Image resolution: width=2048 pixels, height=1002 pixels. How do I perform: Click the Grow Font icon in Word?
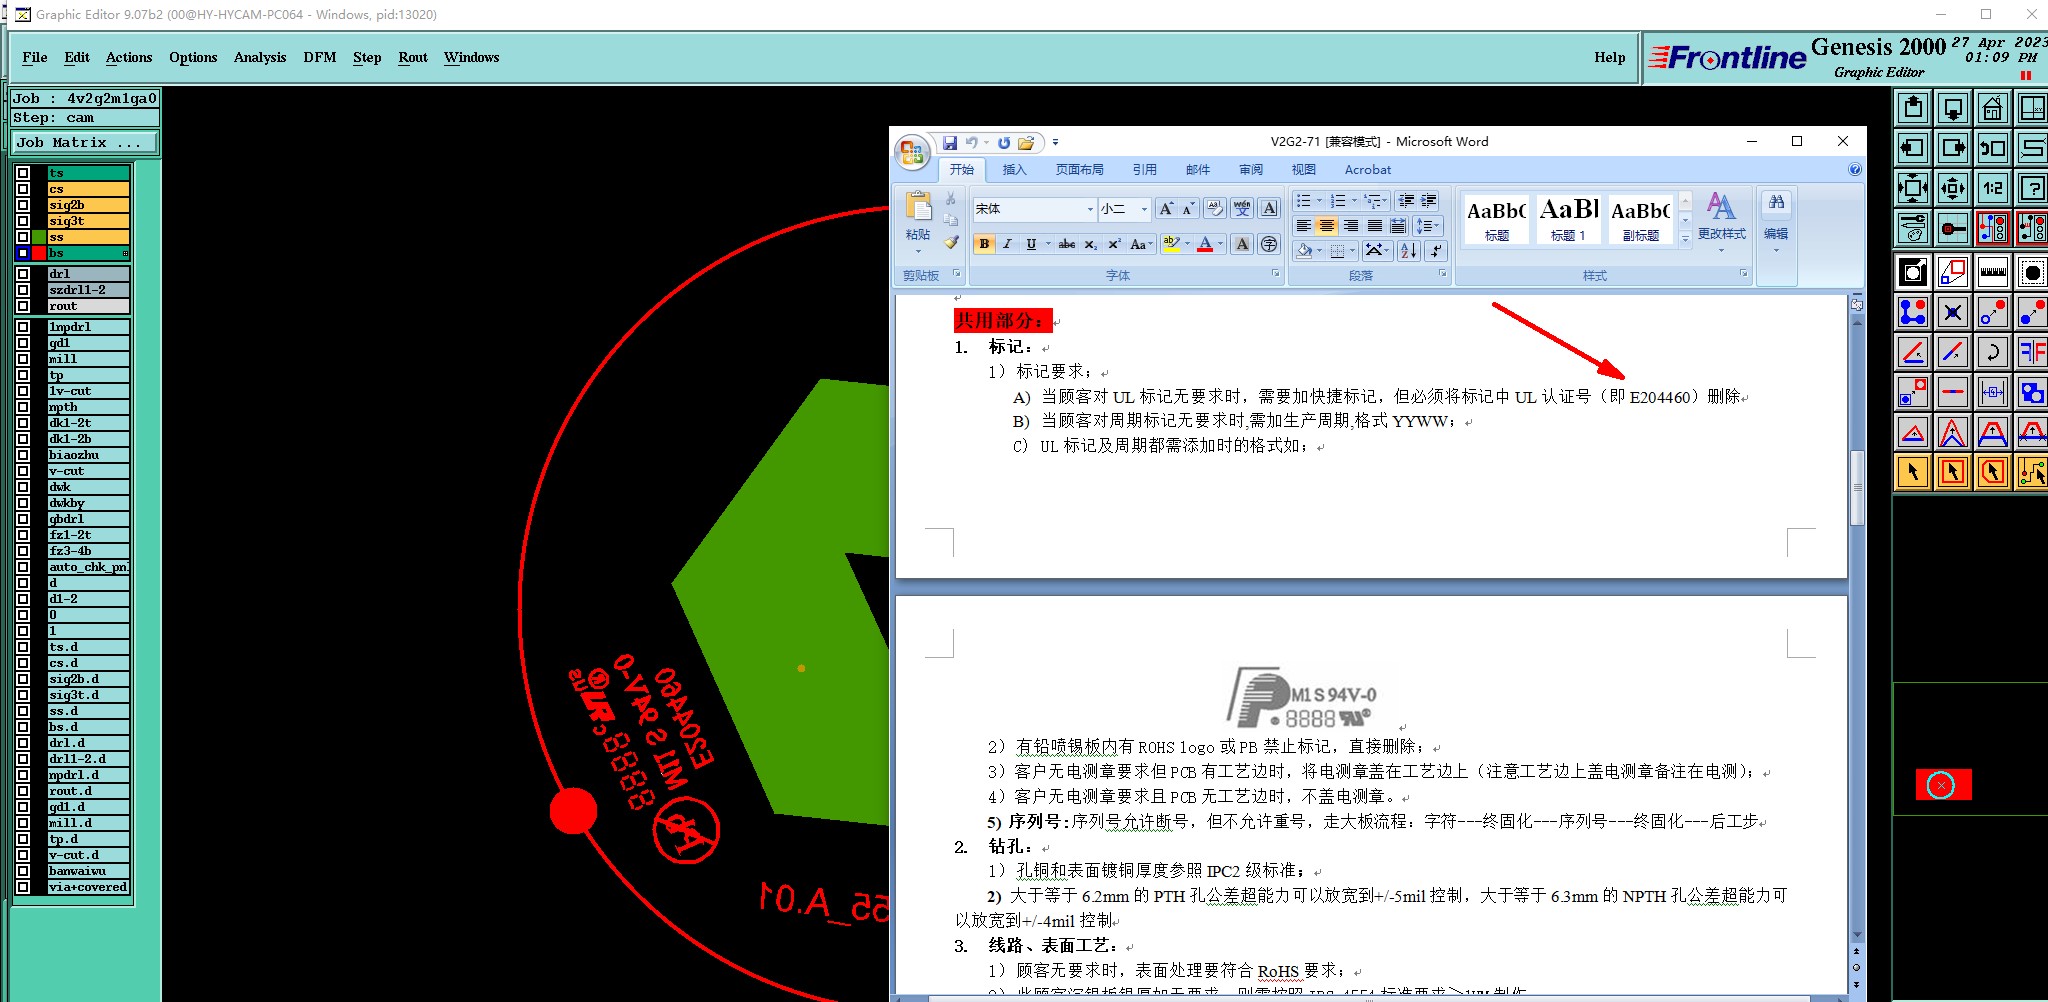pos(1166,208)
